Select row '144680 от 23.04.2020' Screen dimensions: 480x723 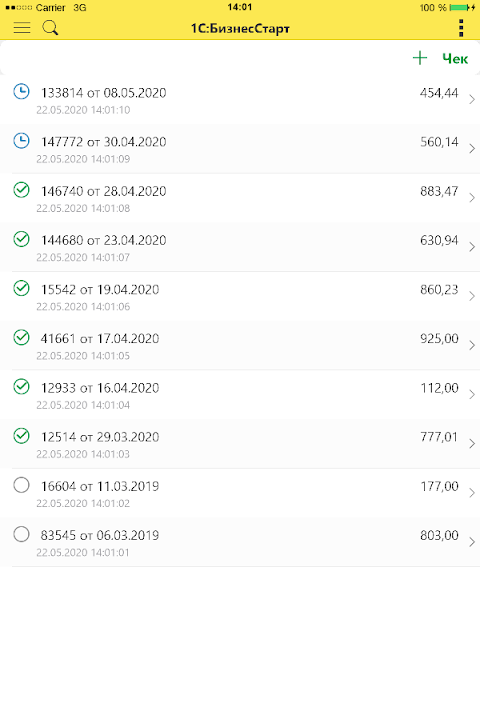240,247
